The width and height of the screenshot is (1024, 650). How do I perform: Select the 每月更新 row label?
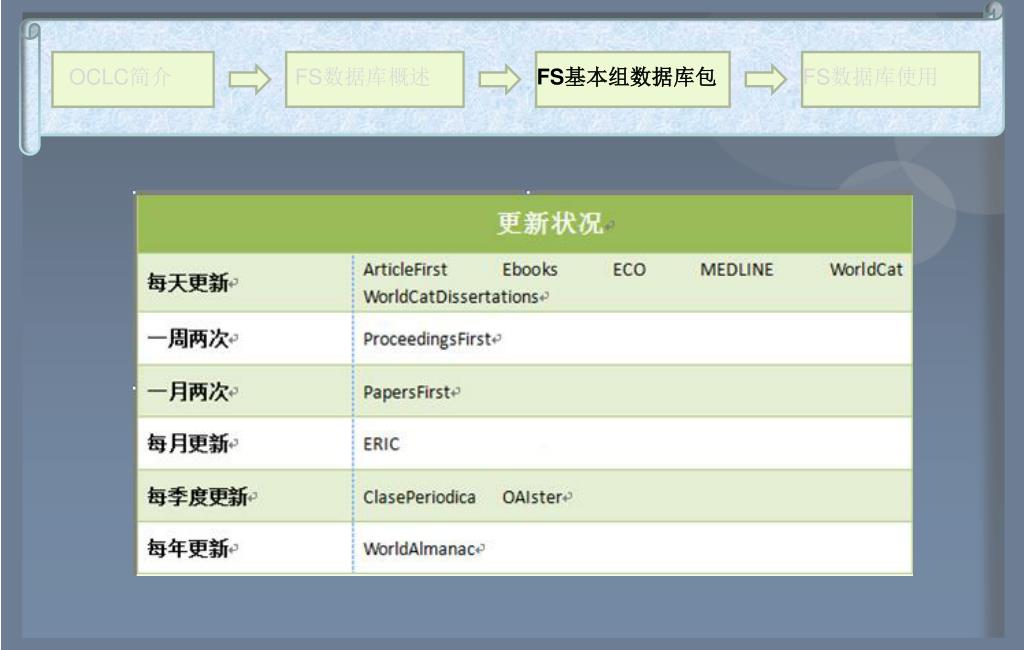188,444
